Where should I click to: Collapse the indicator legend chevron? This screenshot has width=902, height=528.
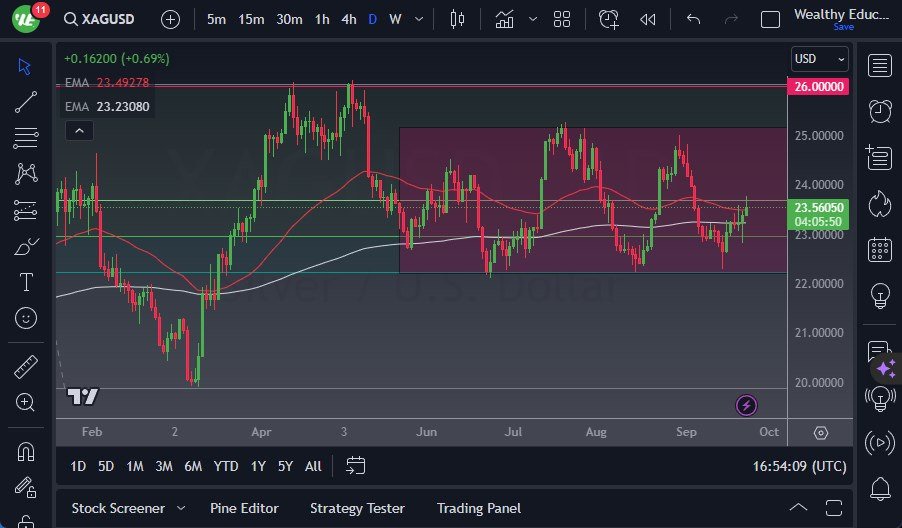point(78,130)
